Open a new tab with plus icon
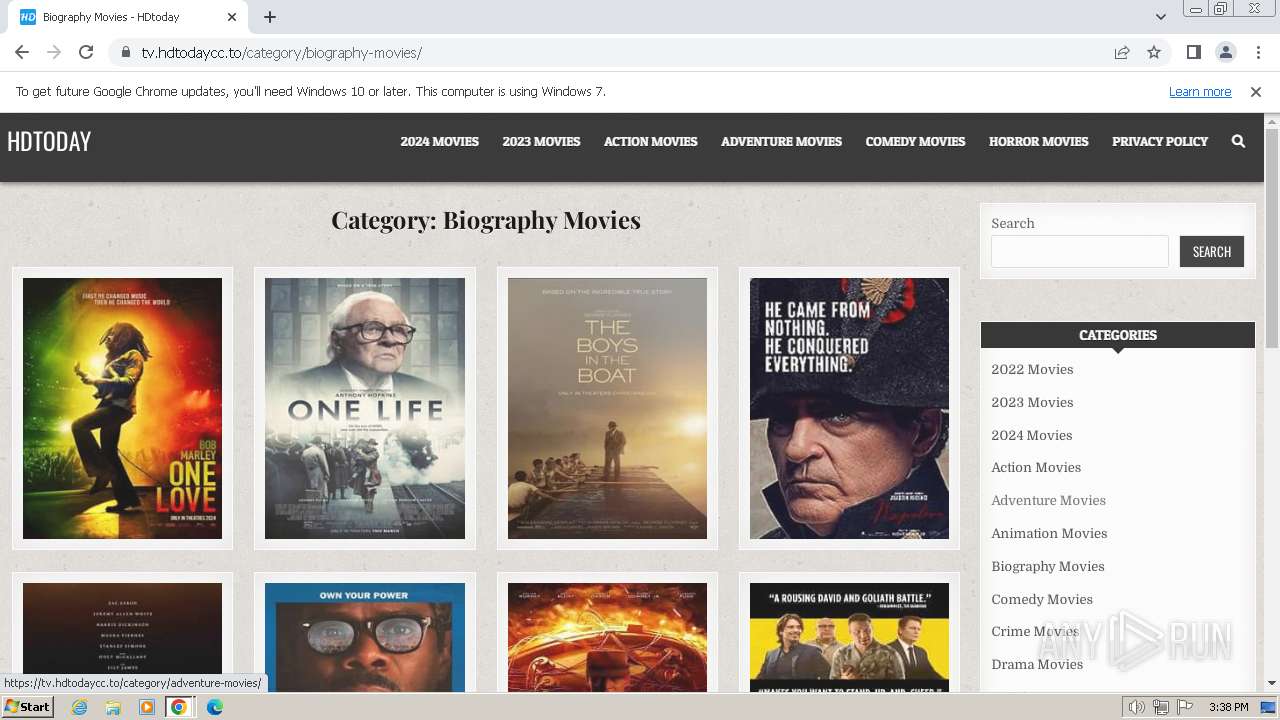1280x720 pixels. pos(270,17)
